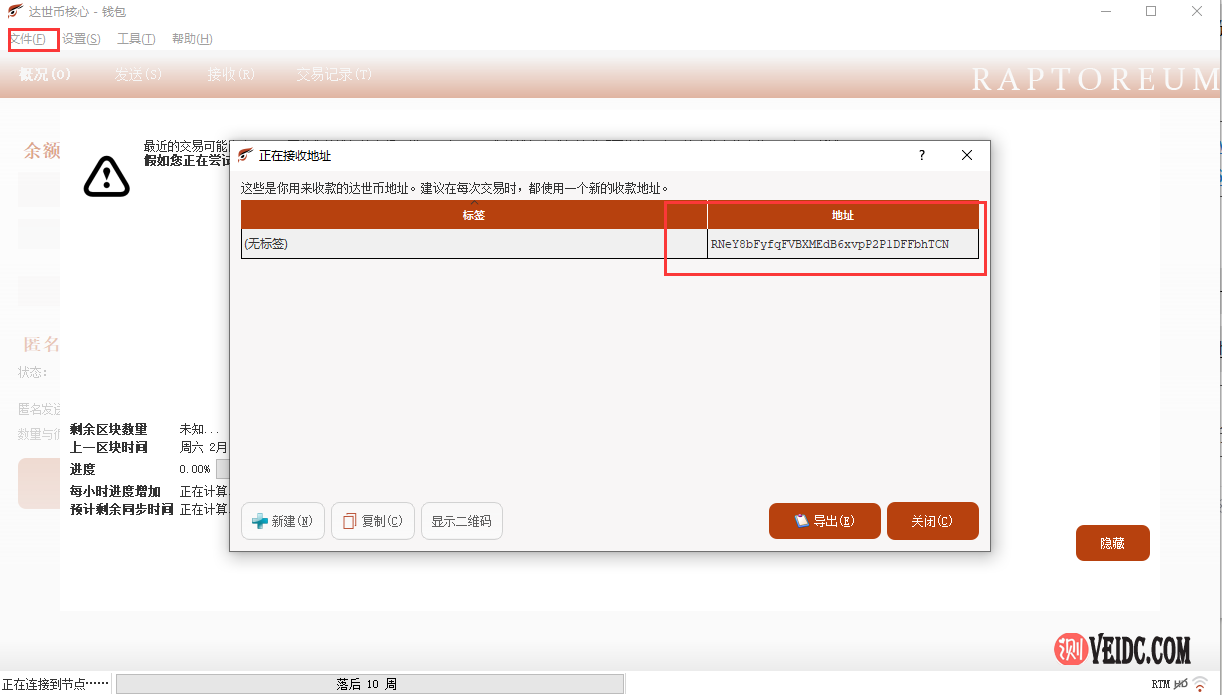Click the 剩余区块数量 label
This screenshot has width=1222, height=695.
coord(108,429)
